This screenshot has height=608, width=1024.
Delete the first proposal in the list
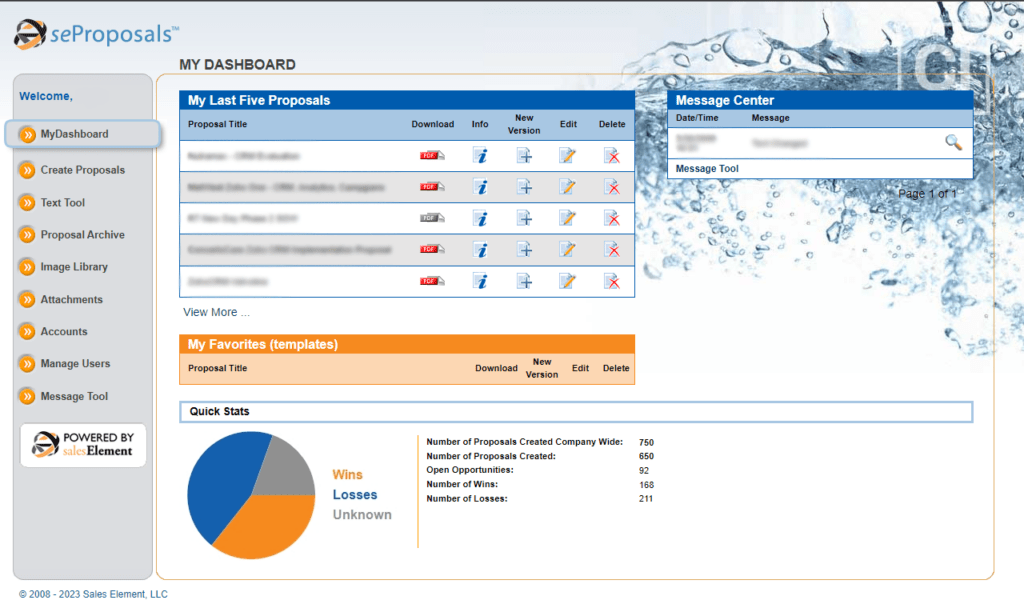click(612, 155)
